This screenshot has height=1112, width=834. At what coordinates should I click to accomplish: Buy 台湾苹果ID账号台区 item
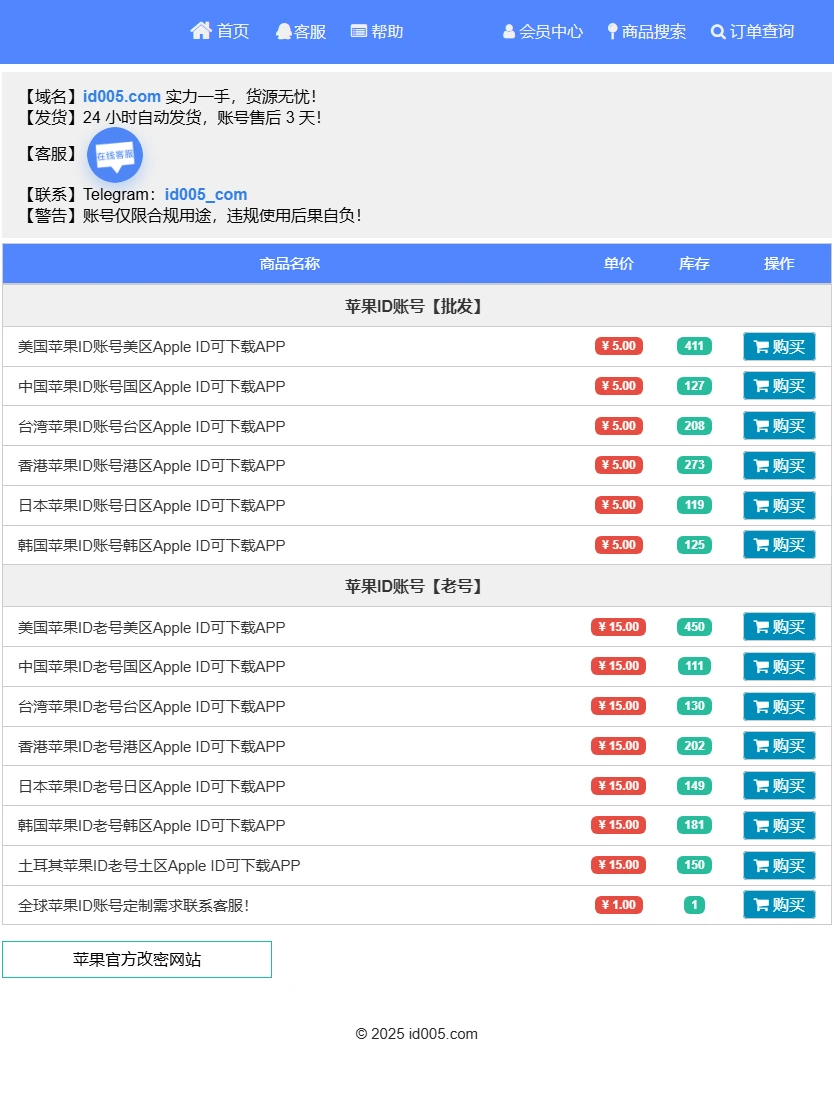click(x=779, y=426)
